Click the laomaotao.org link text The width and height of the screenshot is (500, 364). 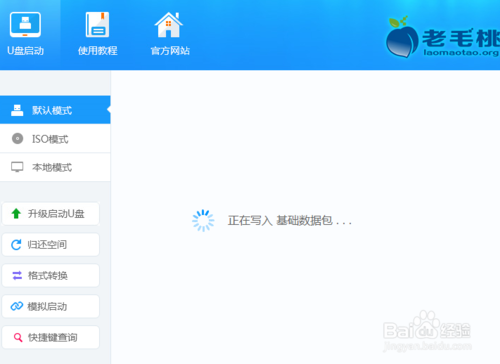point(461,53)
